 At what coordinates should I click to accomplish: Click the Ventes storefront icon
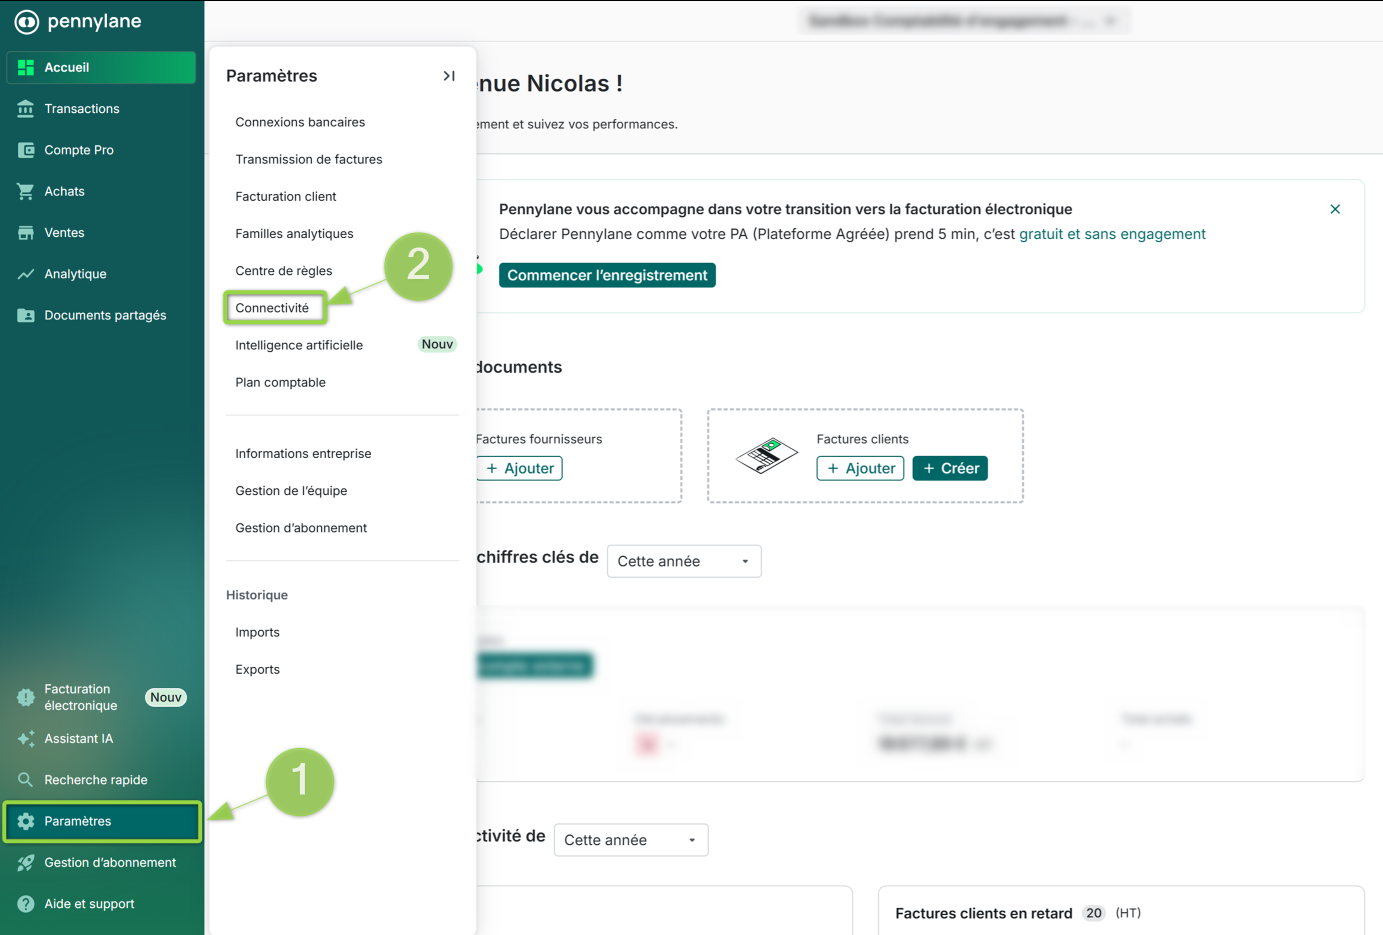click(26, 233)
